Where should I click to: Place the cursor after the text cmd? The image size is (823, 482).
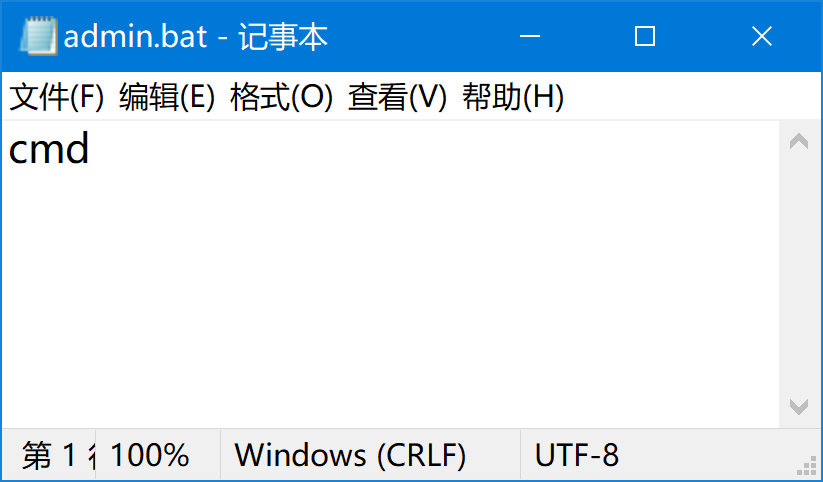(x=91, y=149)
